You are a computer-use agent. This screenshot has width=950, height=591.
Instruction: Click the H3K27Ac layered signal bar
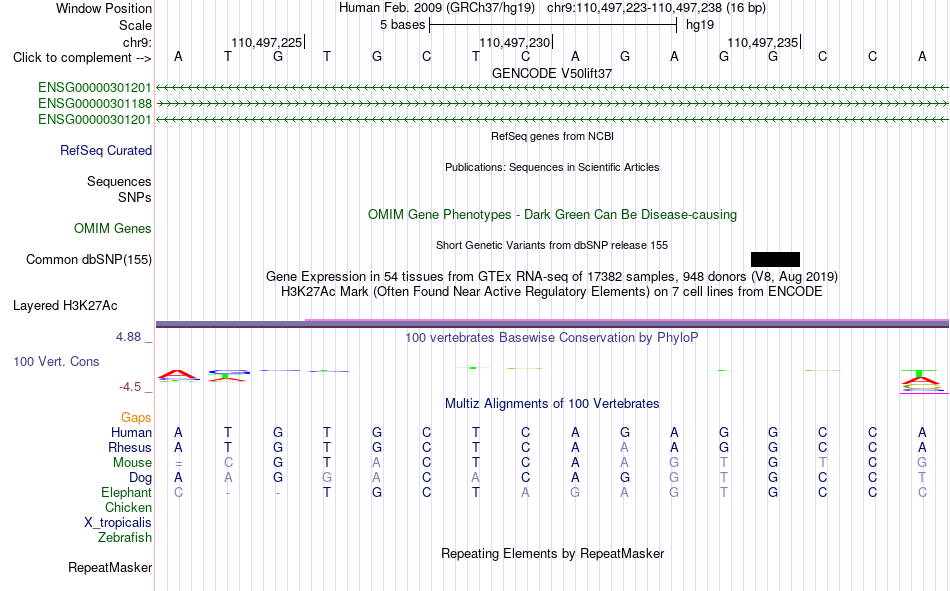pyautogui.click(x=552, y=323)
